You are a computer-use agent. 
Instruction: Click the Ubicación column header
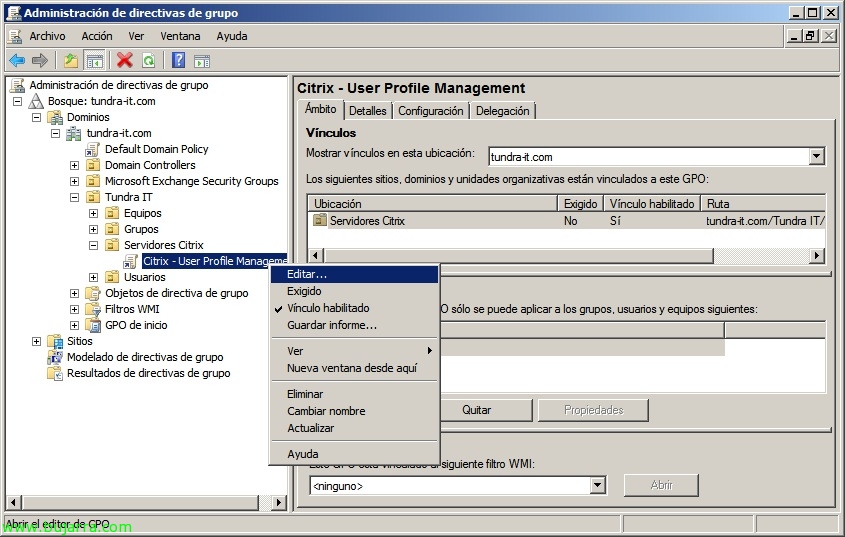coord(433,204)
